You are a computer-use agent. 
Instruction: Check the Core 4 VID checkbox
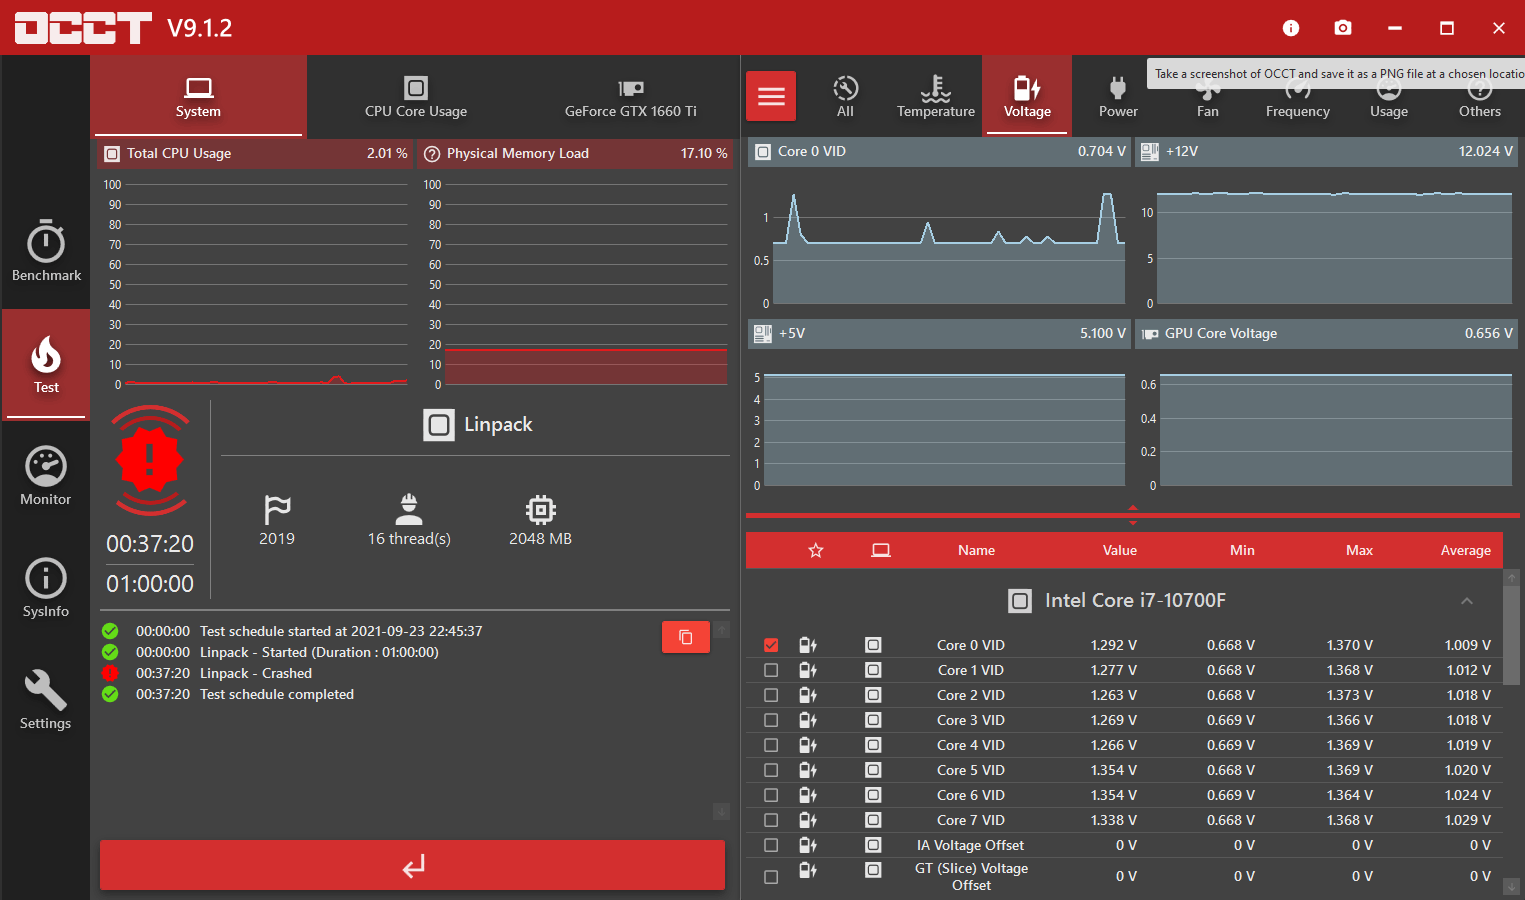[x=771, y=745]
